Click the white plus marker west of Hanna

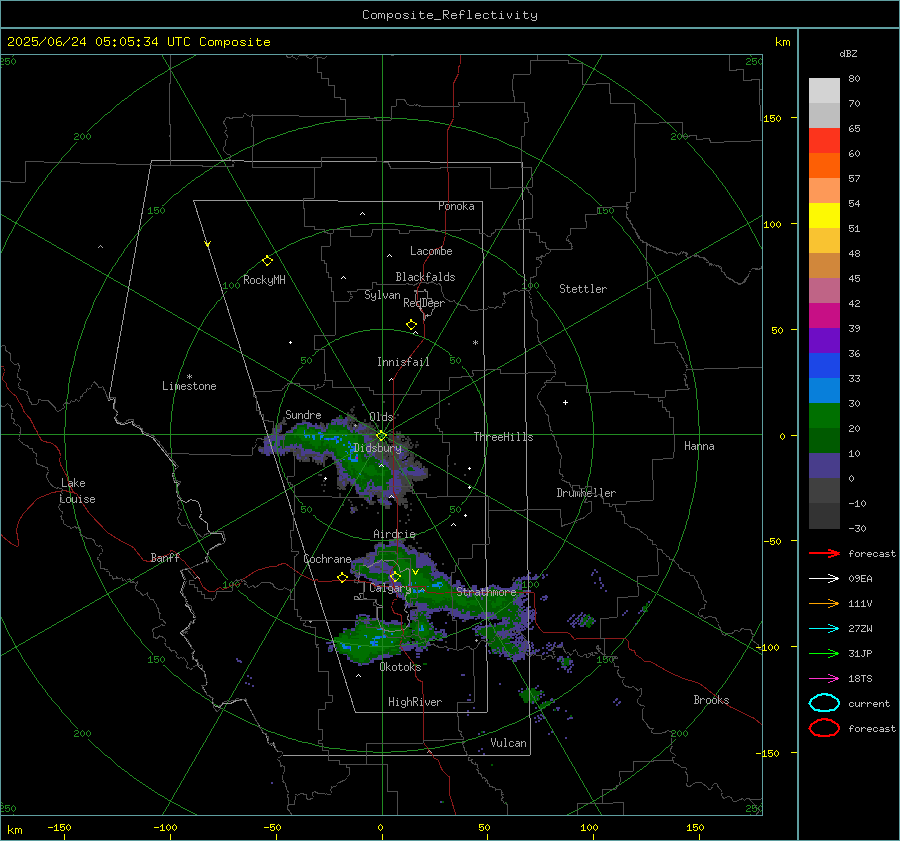point(565,402)
